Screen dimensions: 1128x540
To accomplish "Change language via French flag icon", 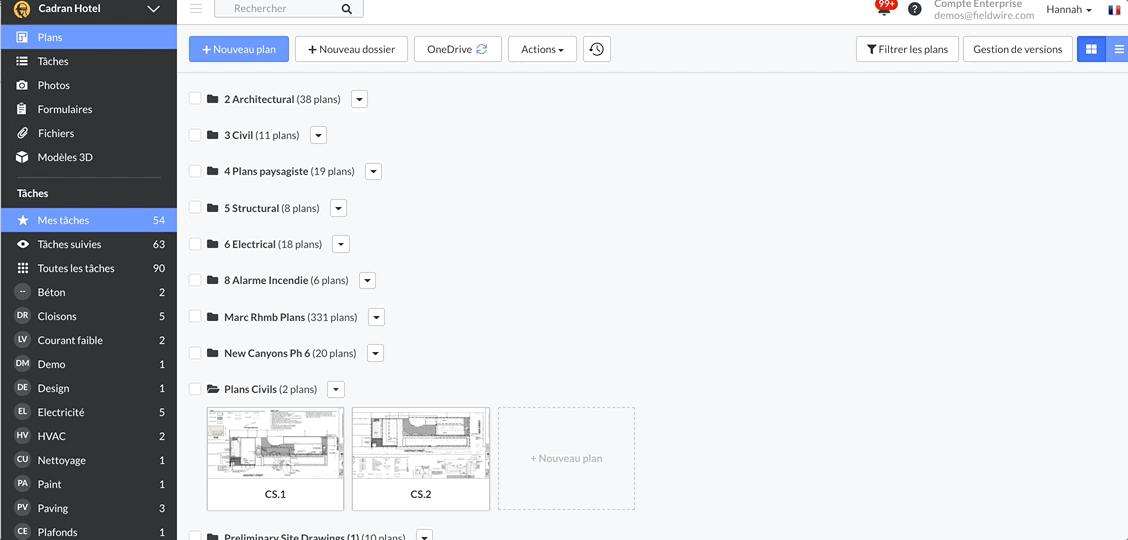I will pos(1113,10).
